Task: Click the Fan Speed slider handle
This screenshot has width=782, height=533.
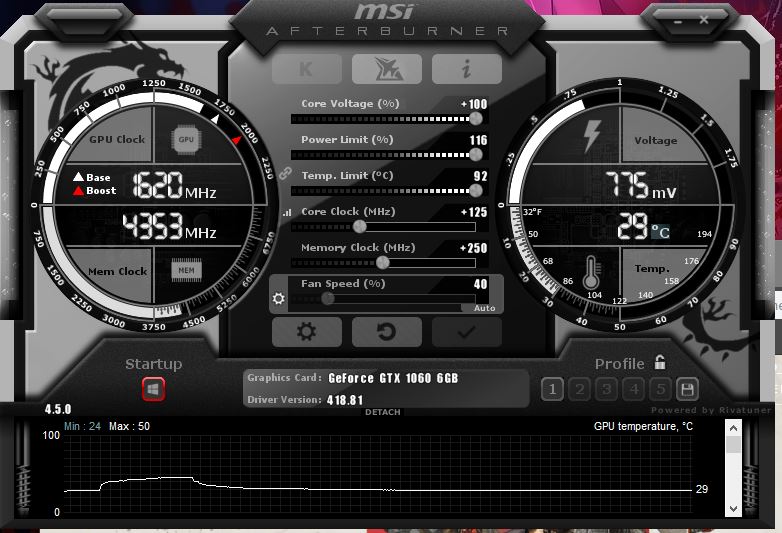Action: click(328, 298)
